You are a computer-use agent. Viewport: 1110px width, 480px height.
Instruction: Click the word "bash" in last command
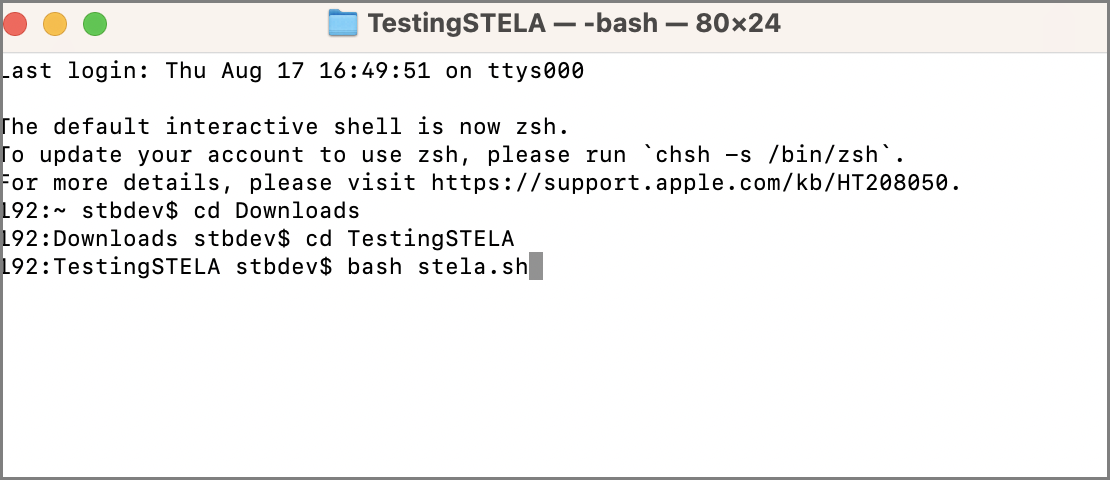click(374, 267)
